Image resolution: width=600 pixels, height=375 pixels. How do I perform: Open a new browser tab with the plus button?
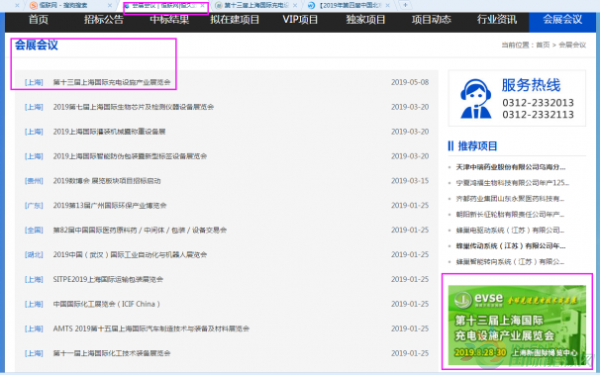click(x=405, y=5)
